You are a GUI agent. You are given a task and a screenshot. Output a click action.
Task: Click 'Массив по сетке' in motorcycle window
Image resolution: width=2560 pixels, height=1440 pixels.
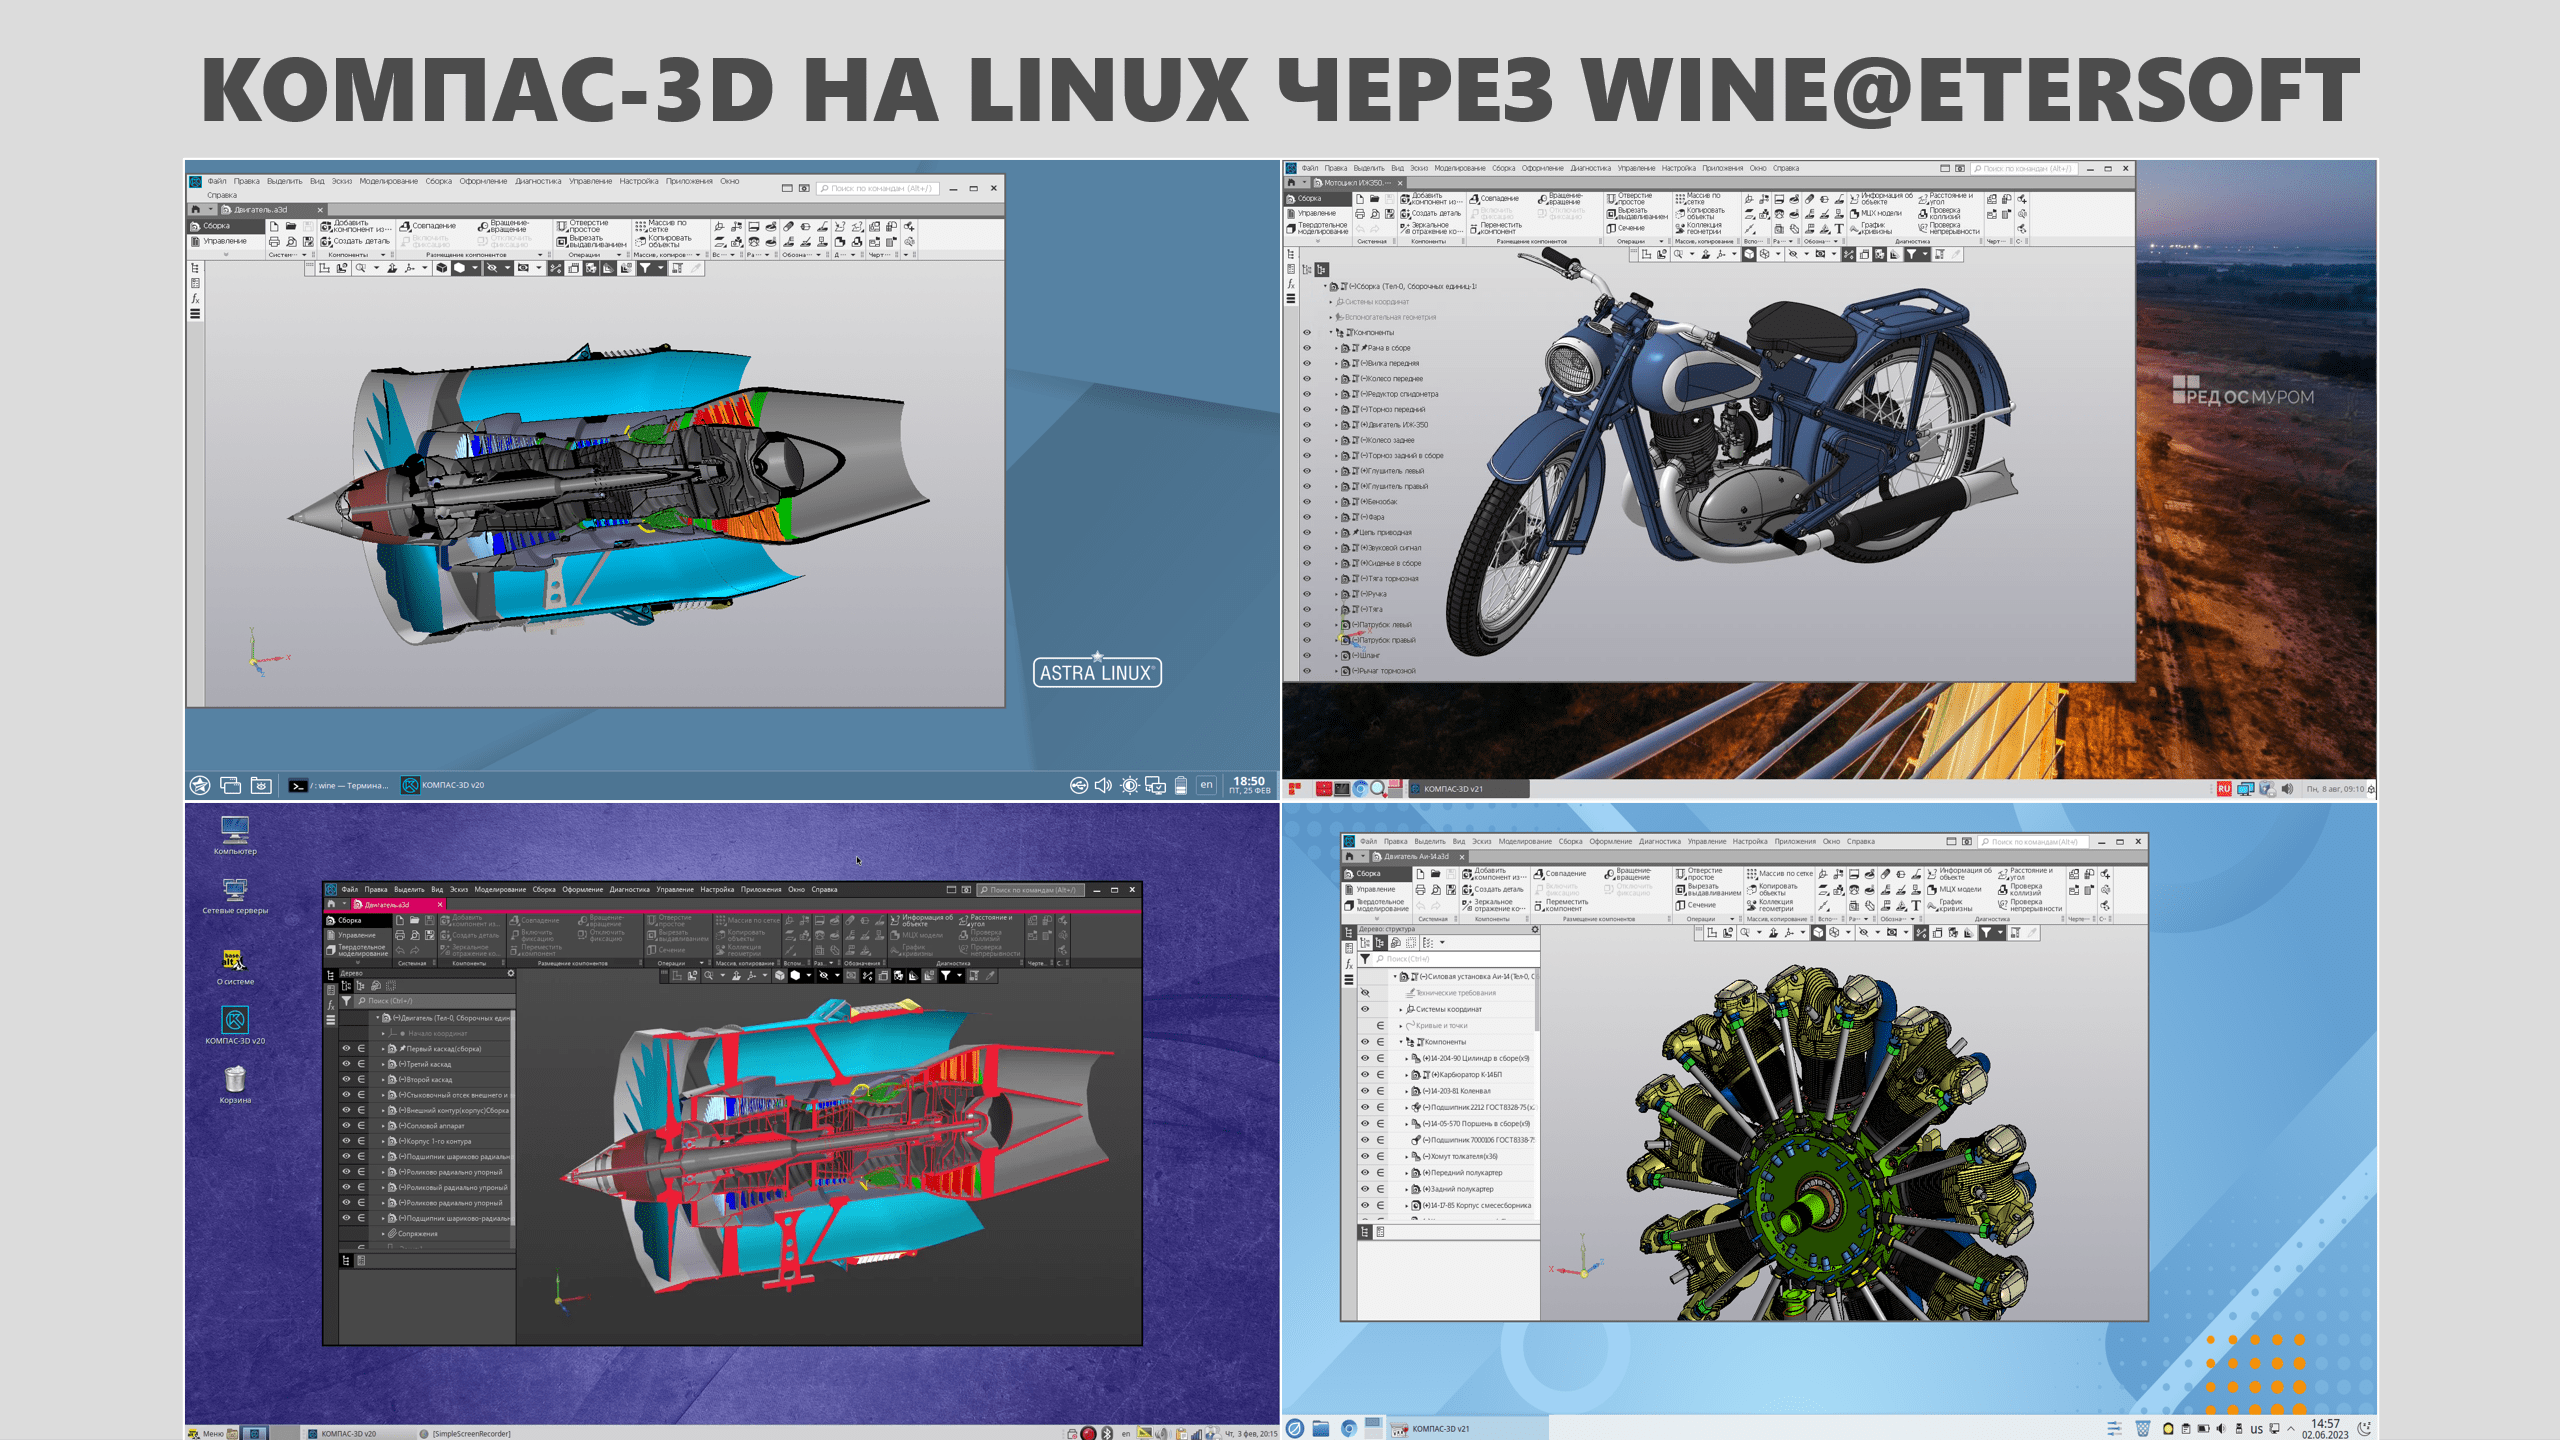point(1698,199)
